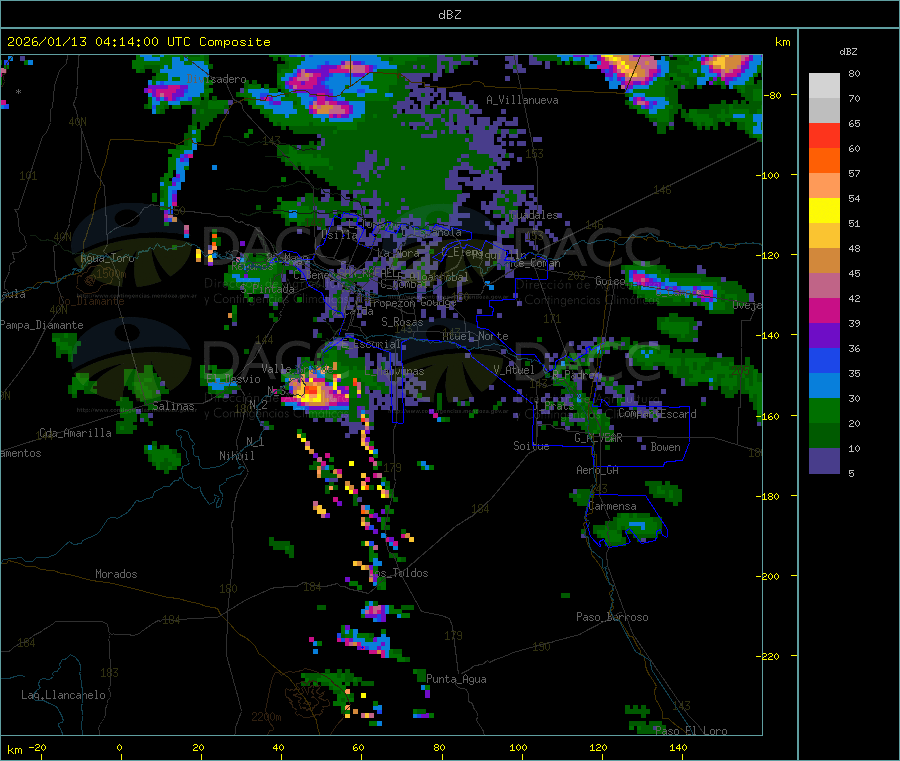Screen dimensions: 900x761
Task: Click the Co_Diamante place label
Action: coord(91,301)
